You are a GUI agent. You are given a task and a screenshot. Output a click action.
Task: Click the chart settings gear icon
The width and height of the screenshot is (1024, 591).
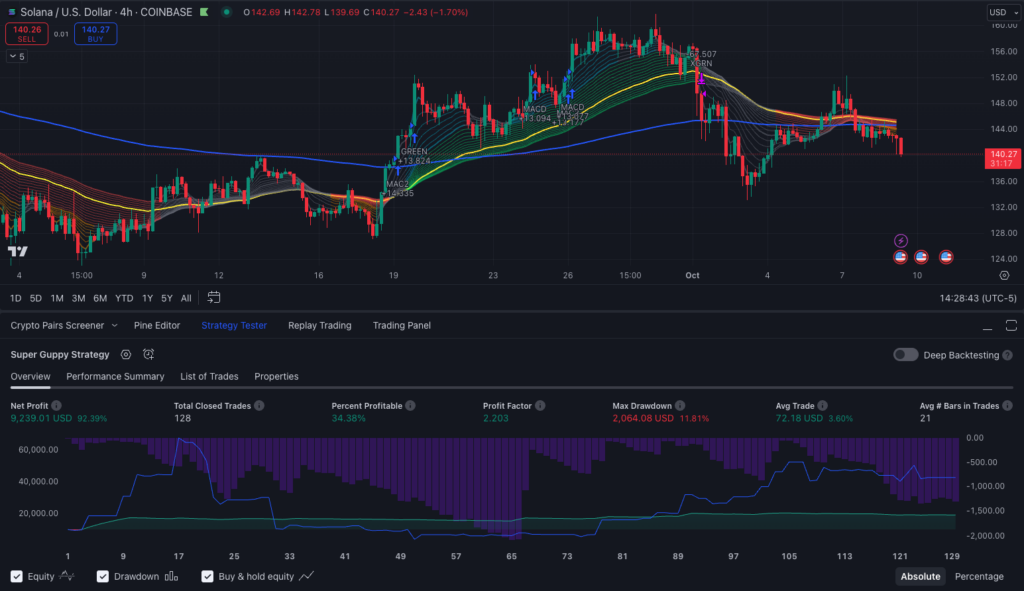coord(1004,276)
